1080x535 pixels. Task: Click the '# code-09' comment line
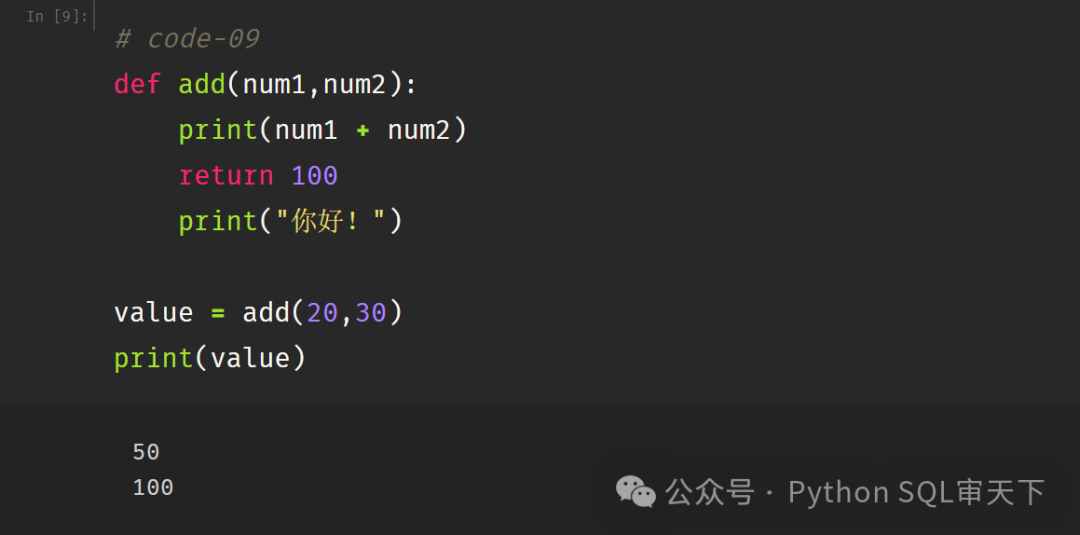tap(187, 39)
